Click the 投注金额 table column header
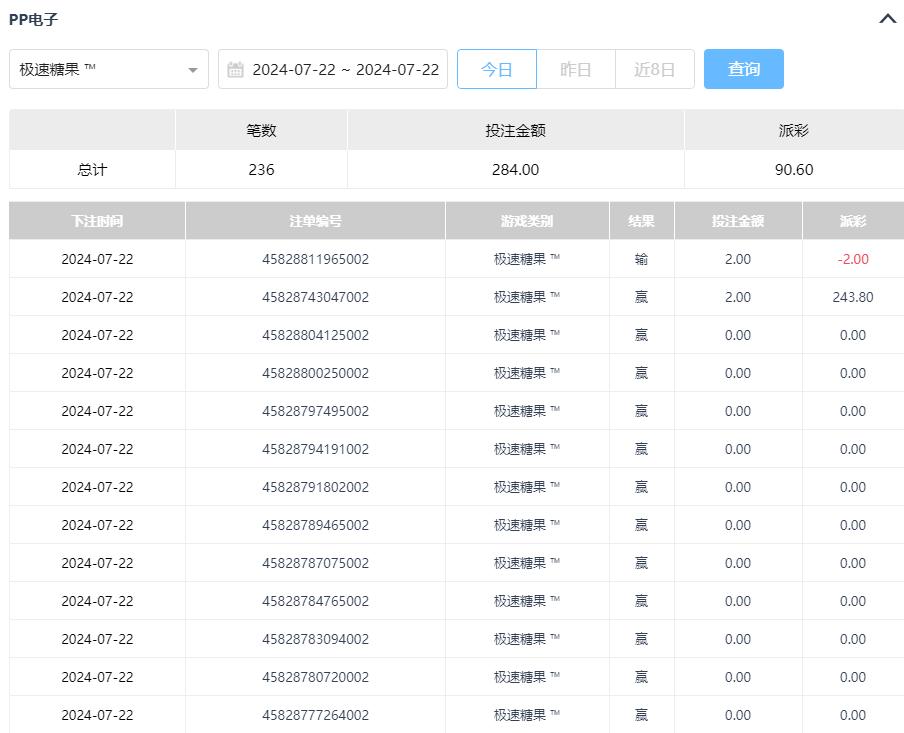The height and width of the screenshot is (733, 904). [x=738, y=221]
